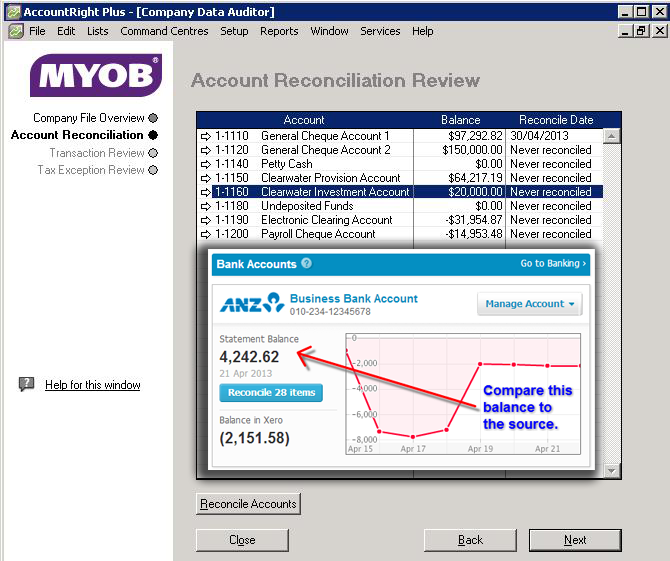Click the arrow icon beside account 1-1110

coord(206,136)
